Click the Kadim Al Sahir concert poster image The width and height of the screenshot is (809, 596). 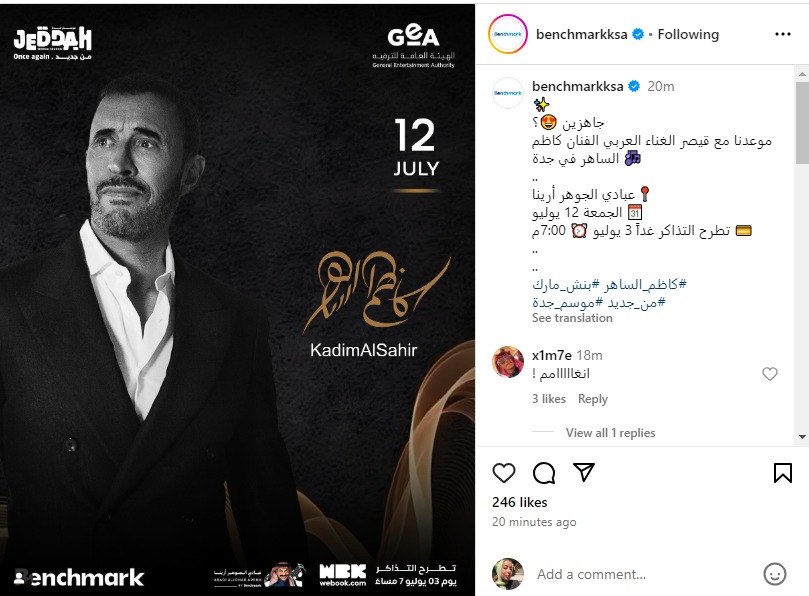(x=237, y=300)
